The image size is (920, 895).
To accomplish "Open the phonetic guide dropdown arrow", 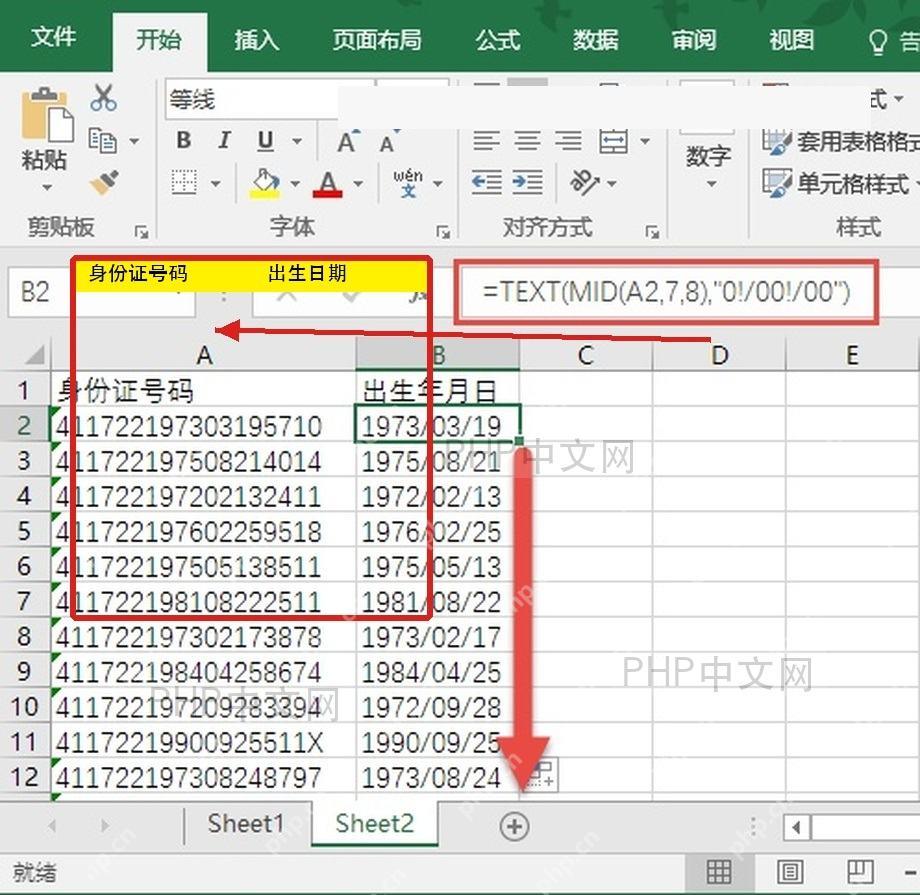I will coord(438,184).
